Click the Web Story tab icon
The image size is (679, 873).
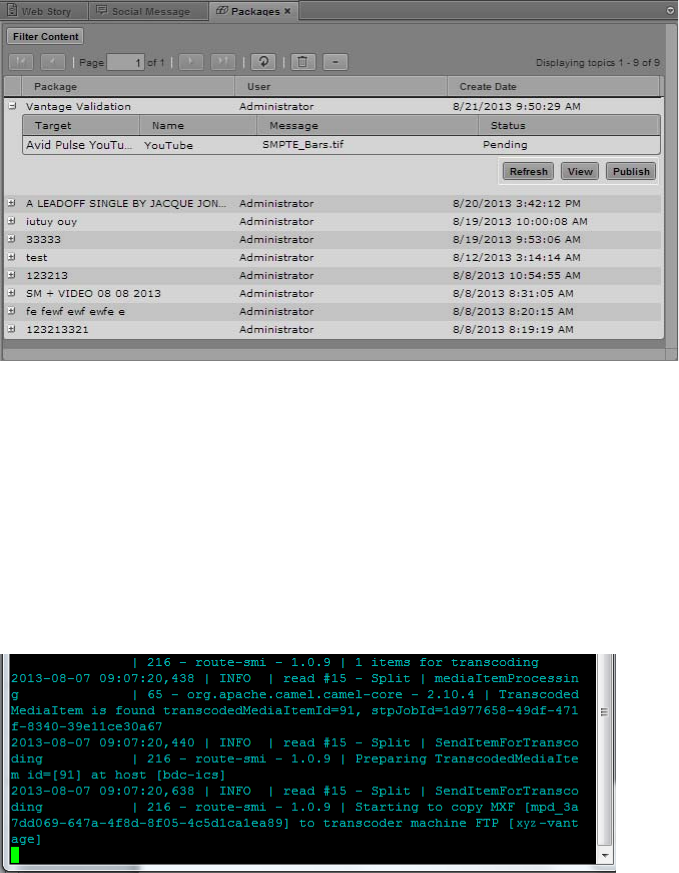coord(12,10)
